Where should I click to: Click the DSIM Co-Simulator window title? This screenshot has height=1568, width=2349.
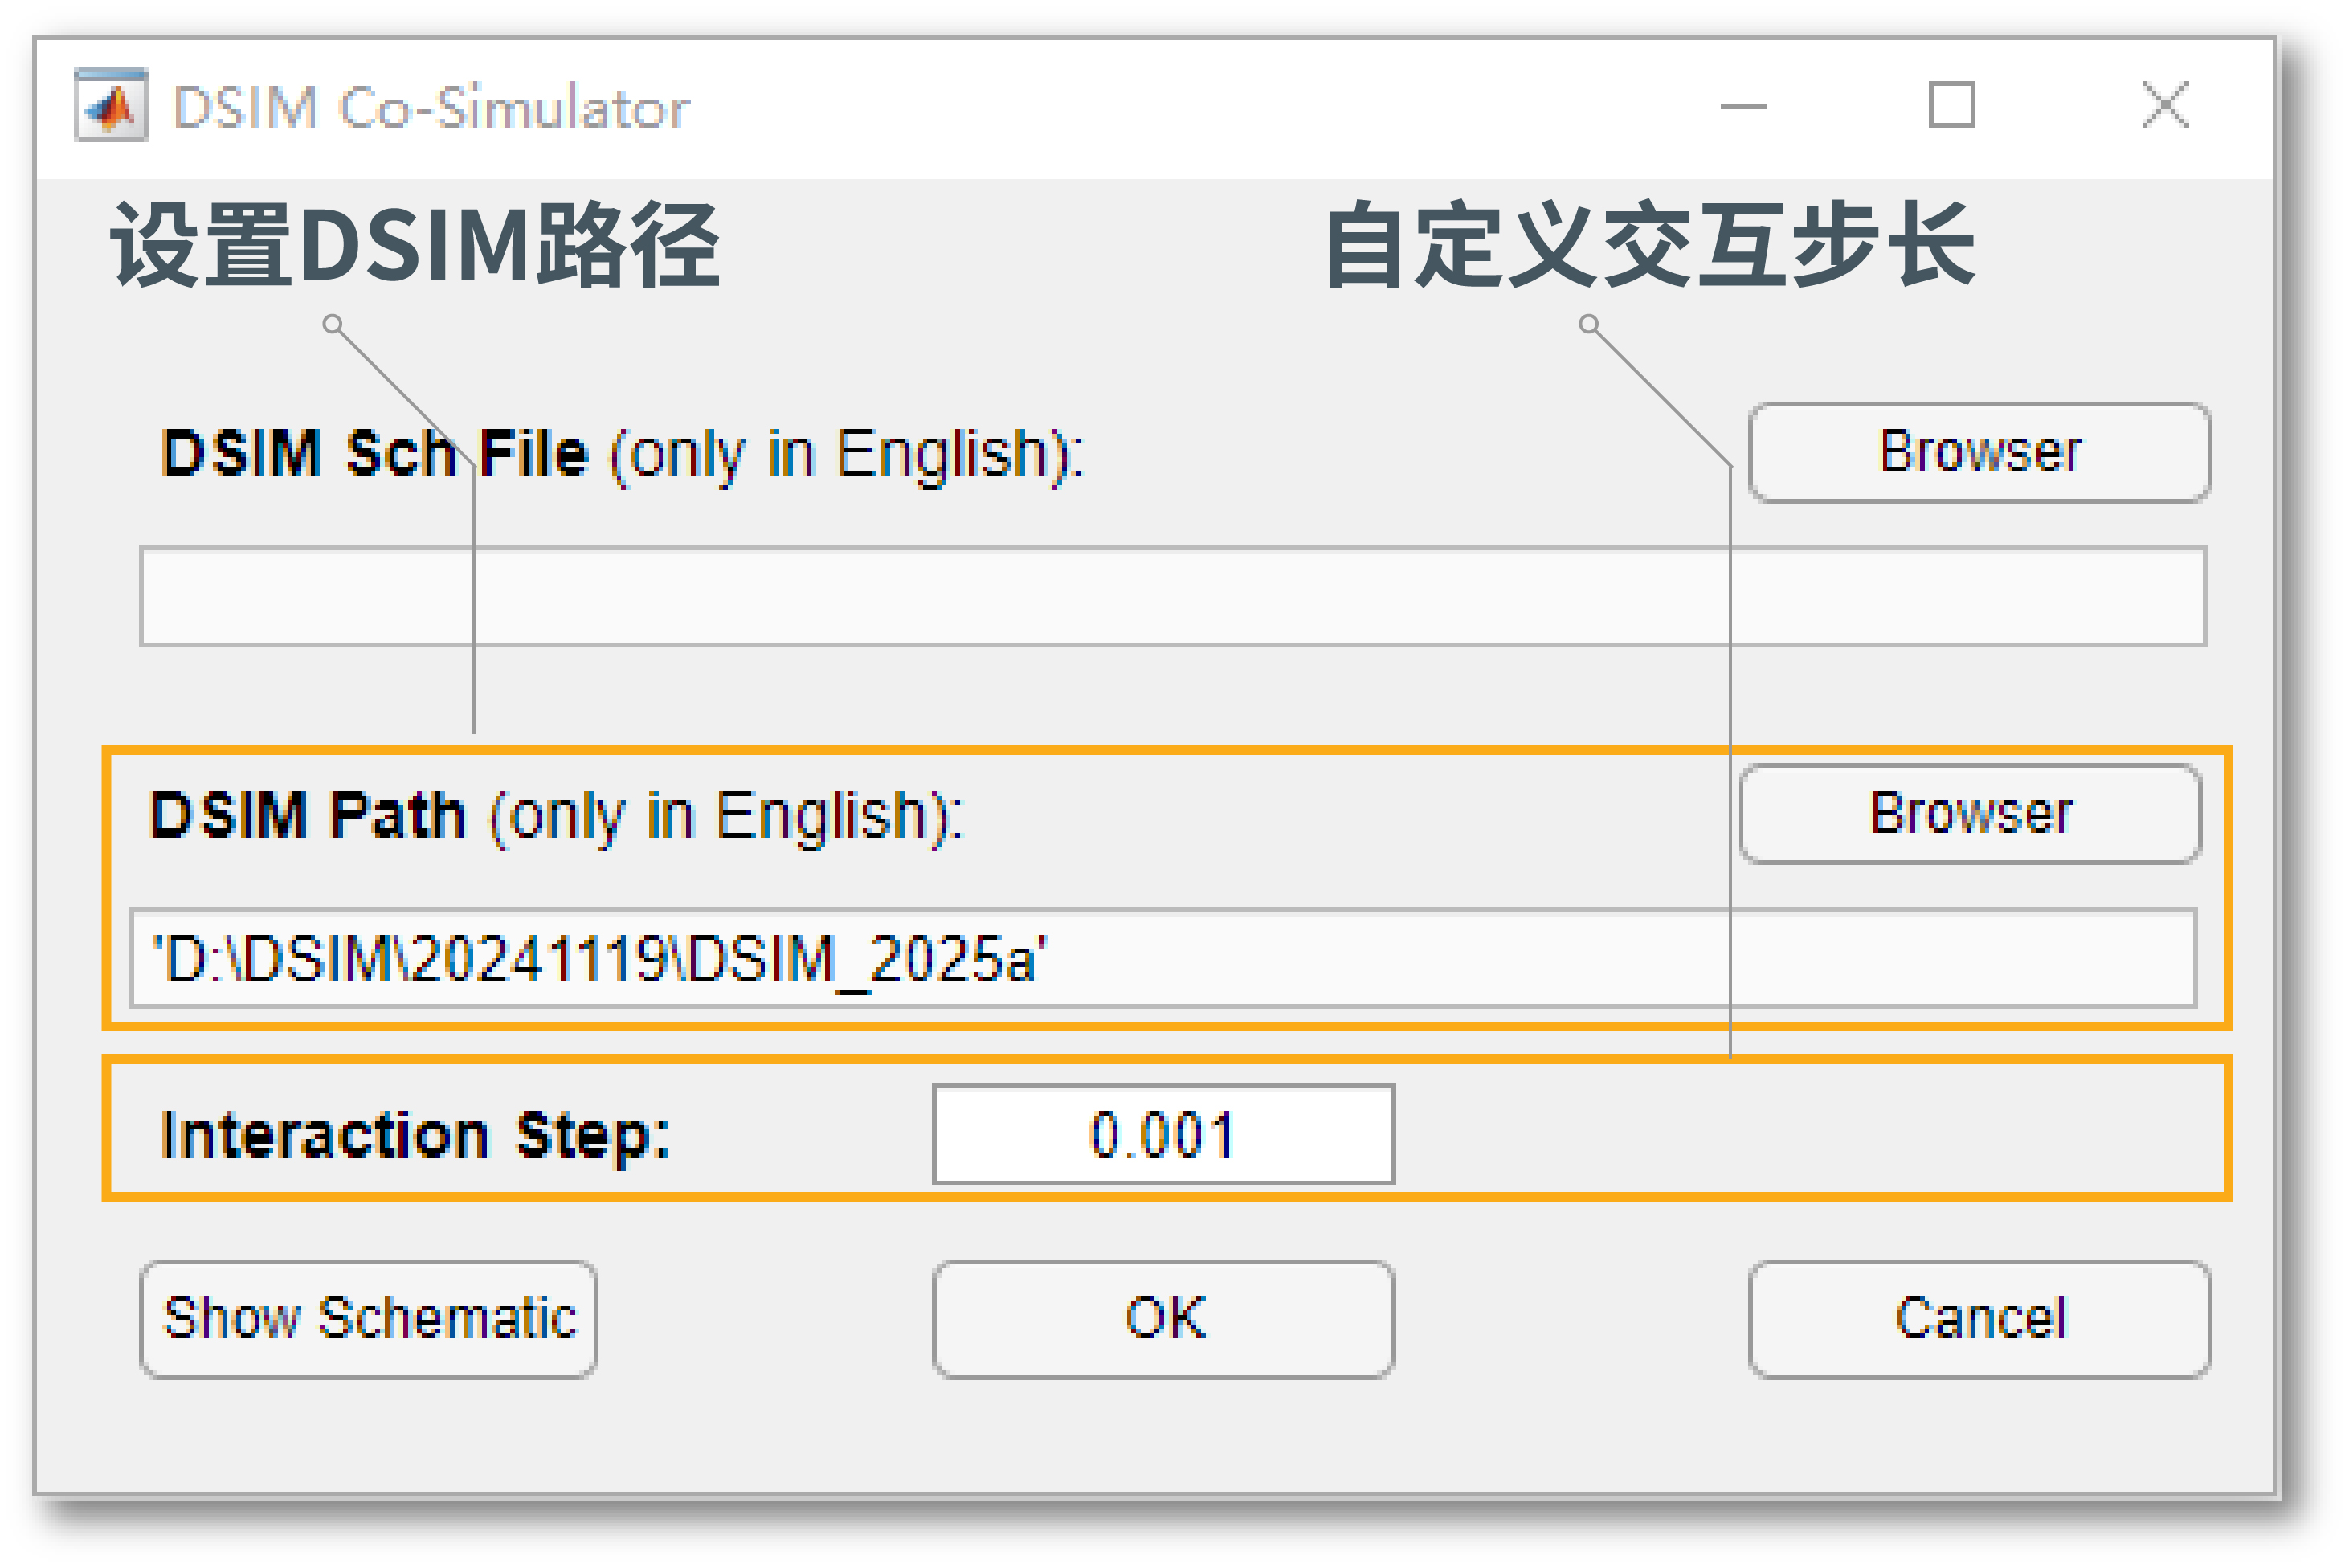pyautogui.click(x=431, y=108)
